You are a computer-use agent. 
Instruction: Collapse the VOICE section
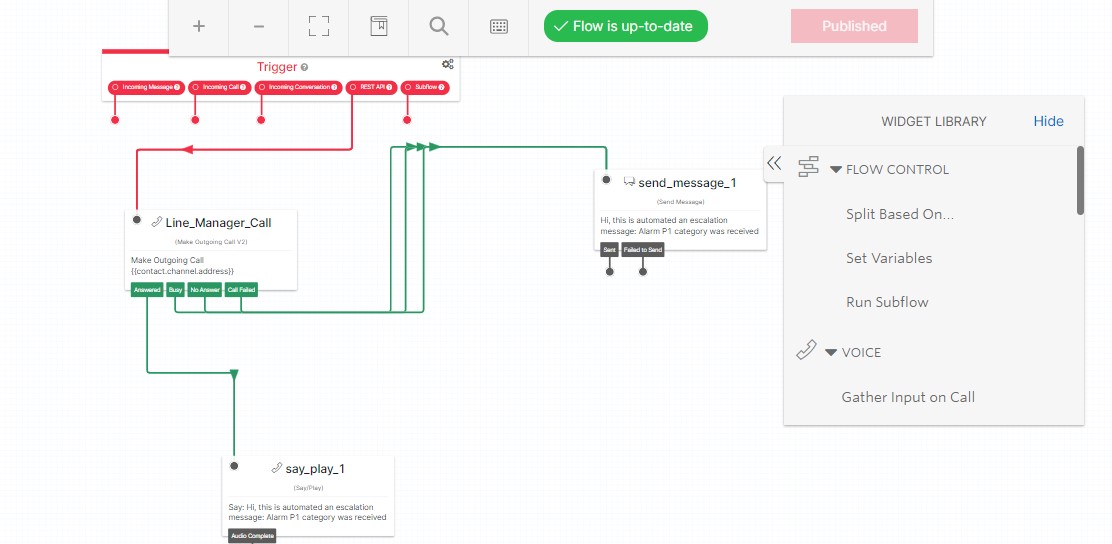[831, 353]
